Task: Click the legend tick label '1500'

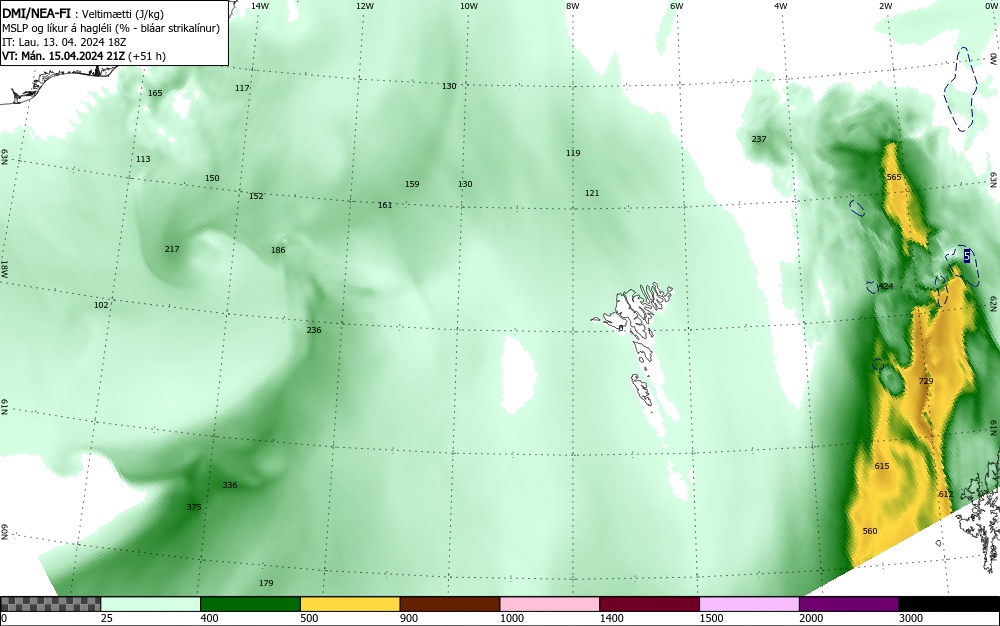Action: [x=711, y=618]
